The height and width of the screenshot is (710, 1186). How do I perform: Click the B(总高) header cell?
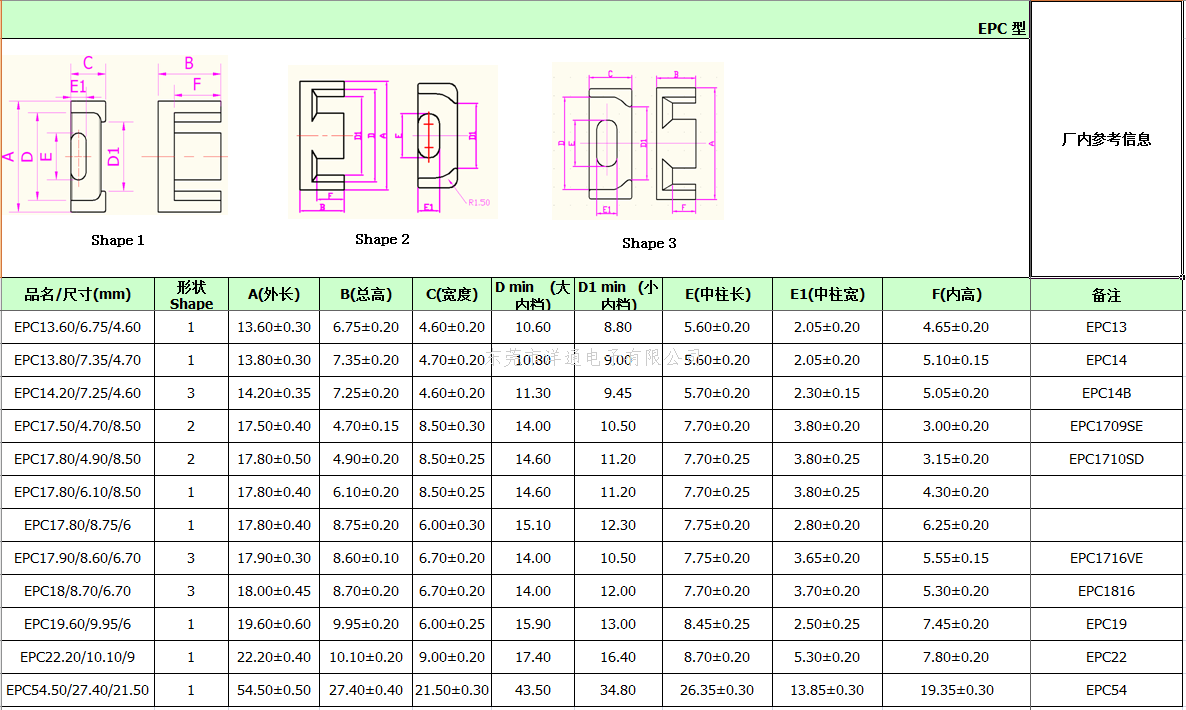click(x=366, y=295)
